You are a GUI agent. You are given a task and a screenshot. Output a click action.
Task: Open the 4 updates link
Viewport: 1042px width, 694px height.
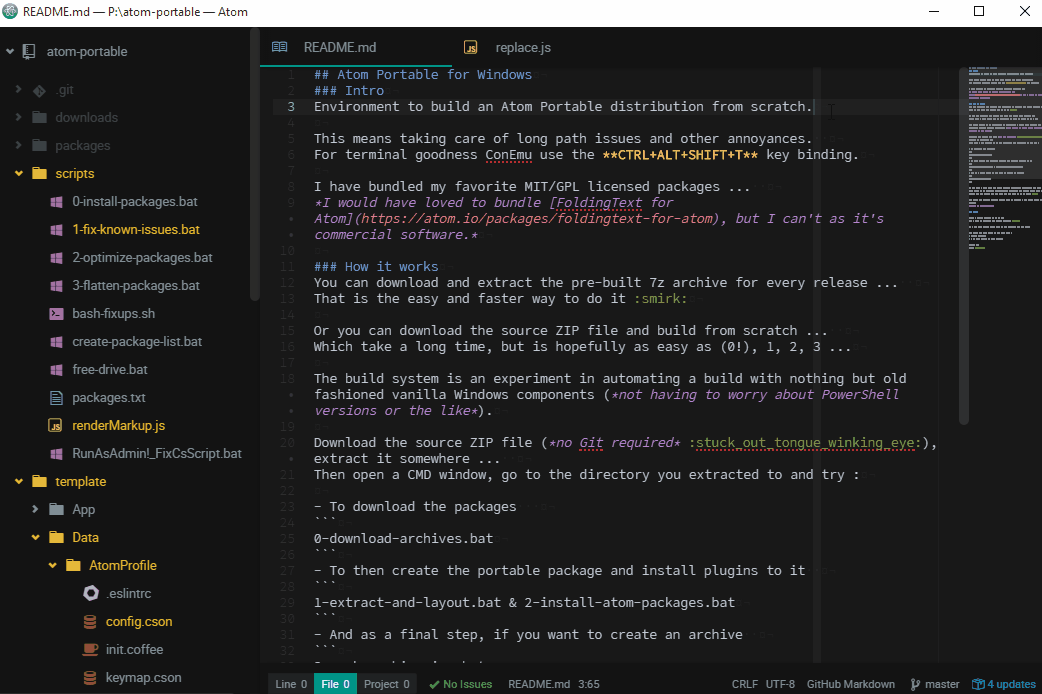click(x=1011, y=684)
